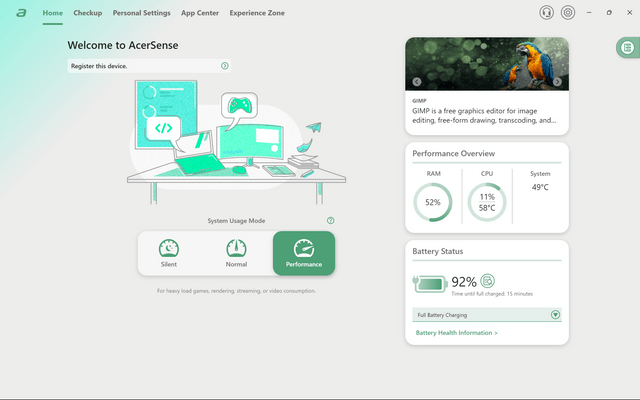
Task: Close the AcerSense window
Action: [629, 13]
